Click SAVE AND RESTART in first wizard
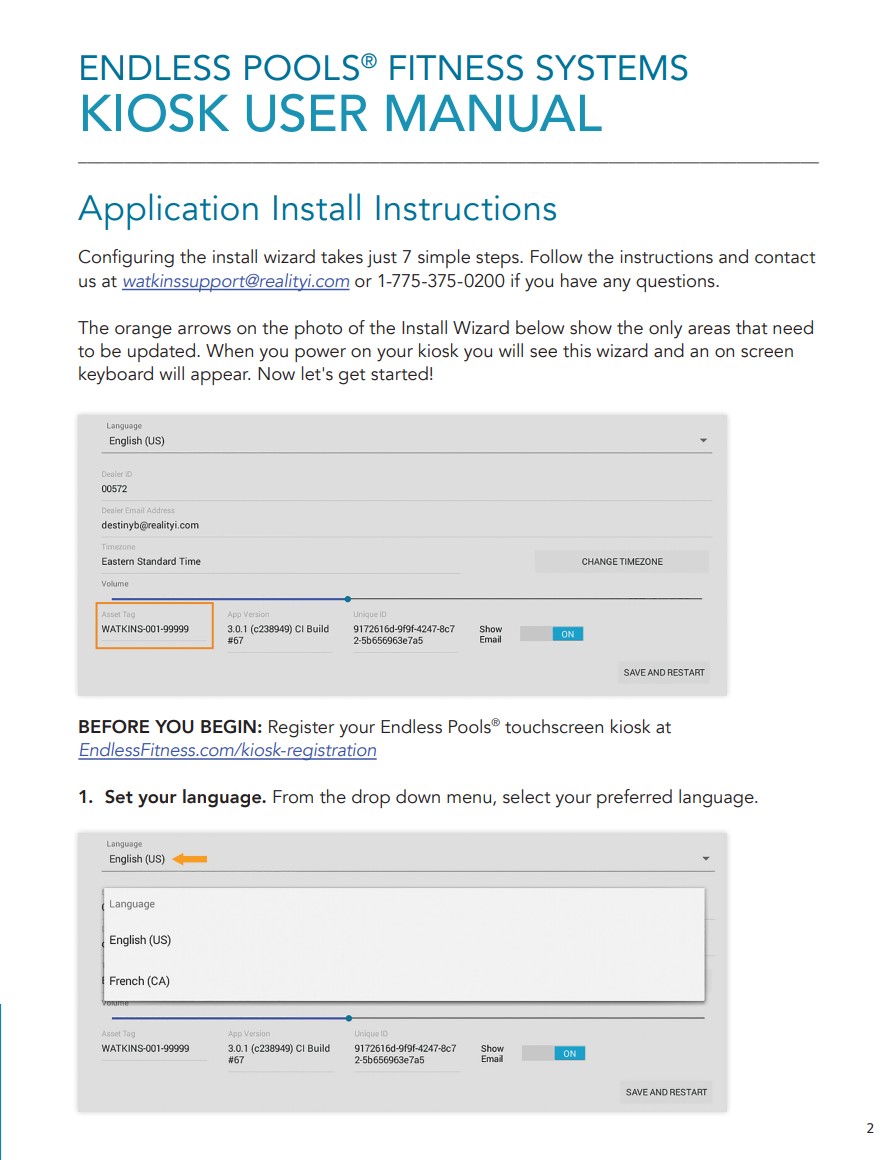The width and height of the screenshot is (896, 1160). (x=664, y=672)
